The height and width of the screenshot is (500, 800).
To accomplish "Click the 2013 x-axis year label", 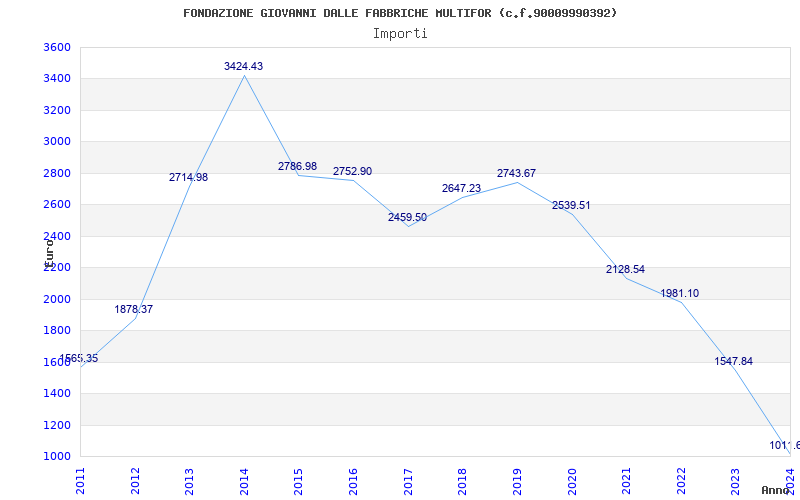I will [189, 482].
